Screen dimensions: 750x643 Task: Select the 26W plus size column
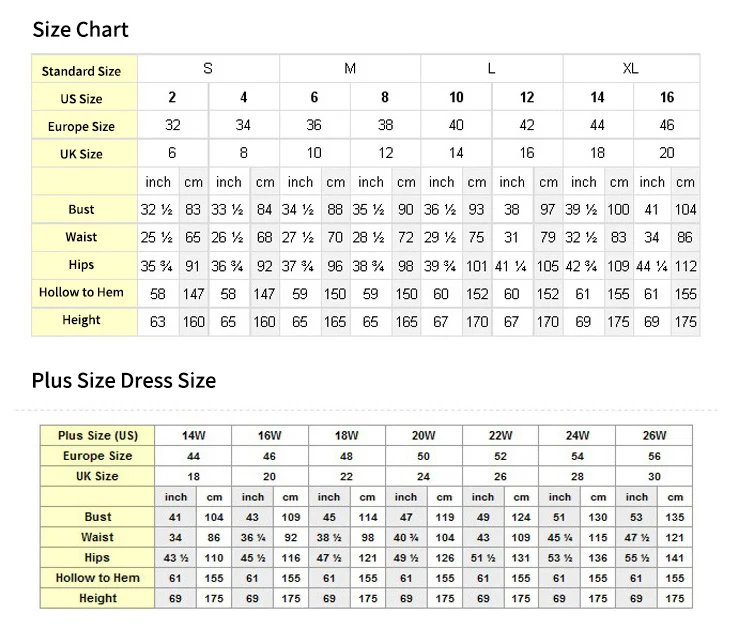tap(655, 436)
